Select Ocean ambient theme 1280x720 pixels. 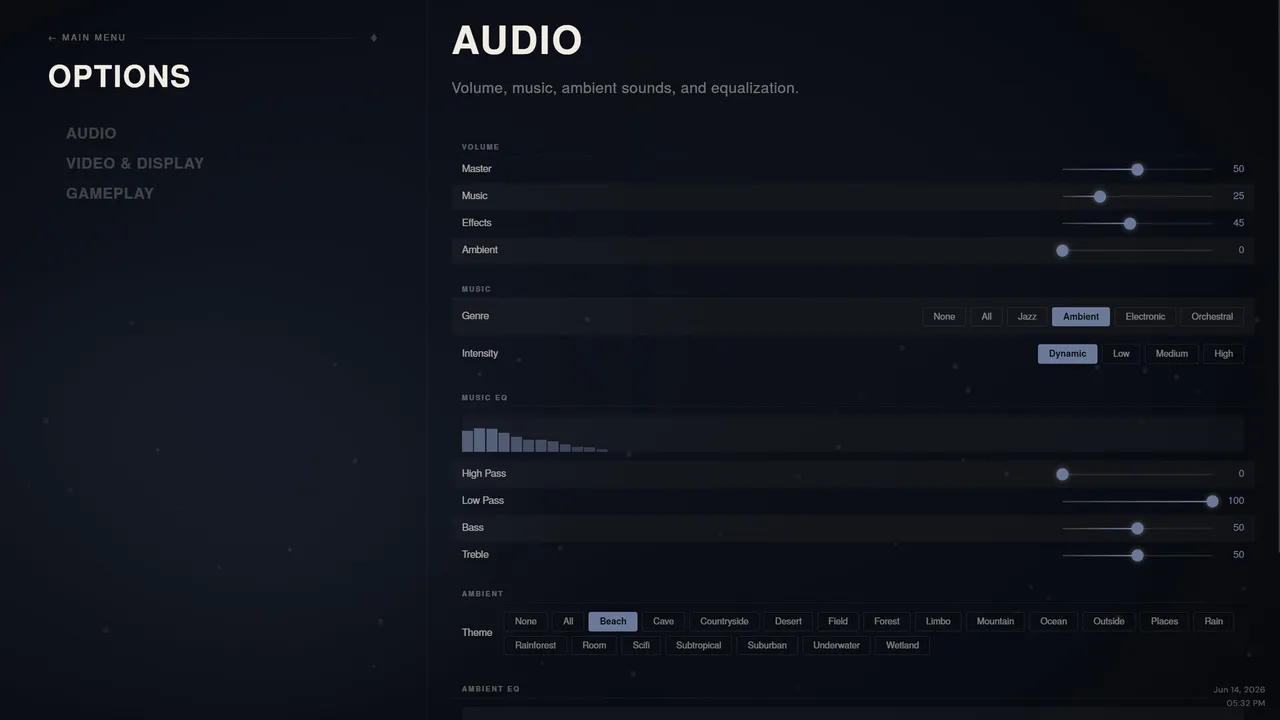click(1053, 621)
